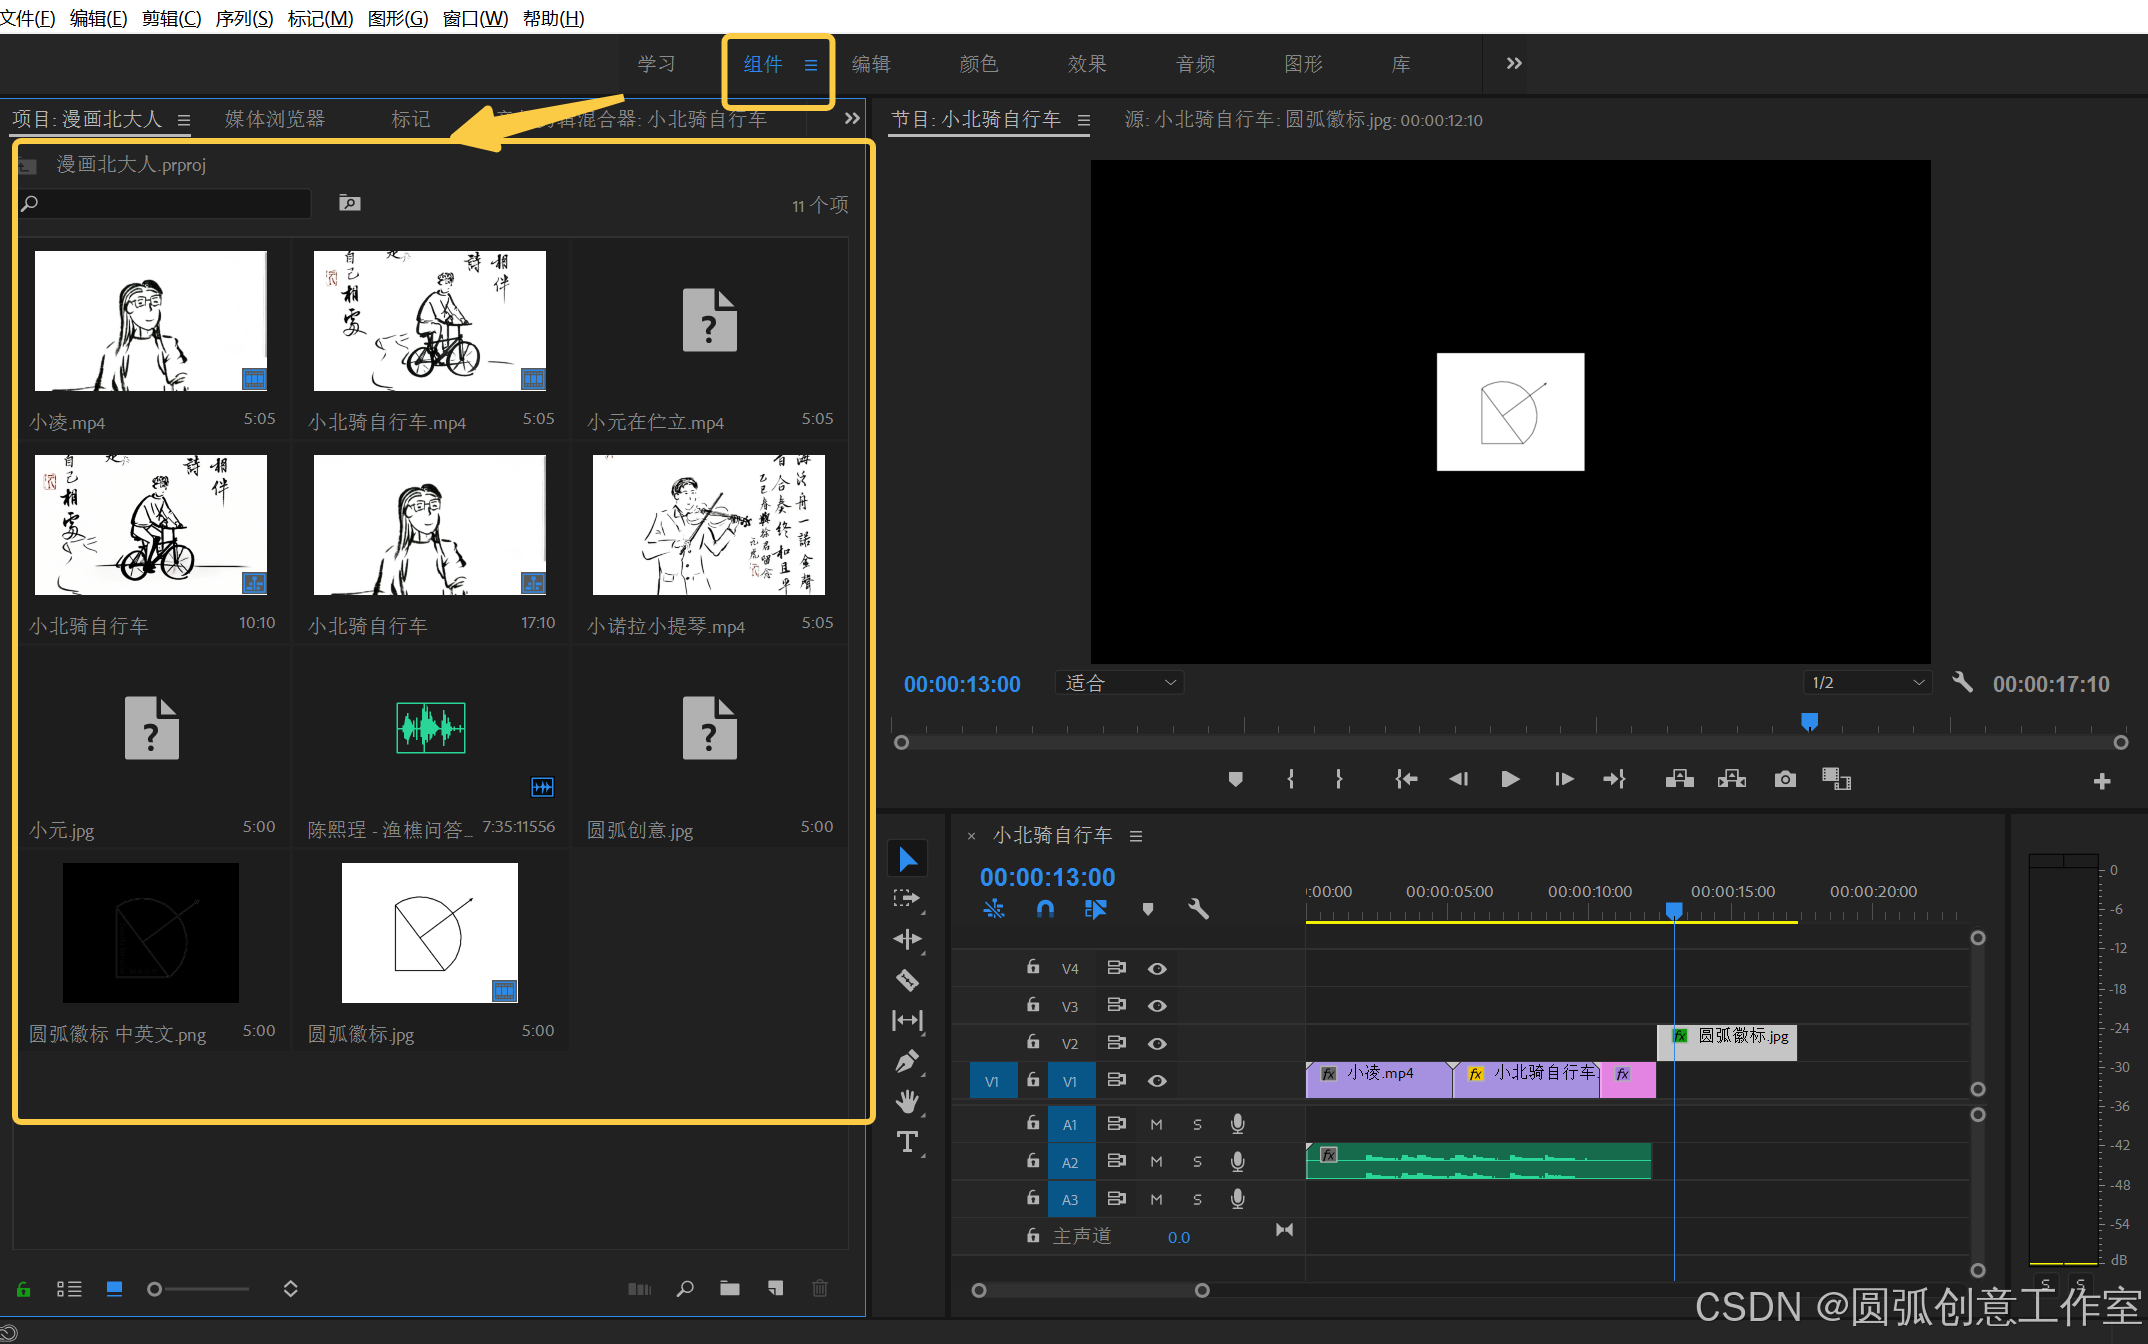Expand the workspace overflow chevron

click(x=1514, y=64)
